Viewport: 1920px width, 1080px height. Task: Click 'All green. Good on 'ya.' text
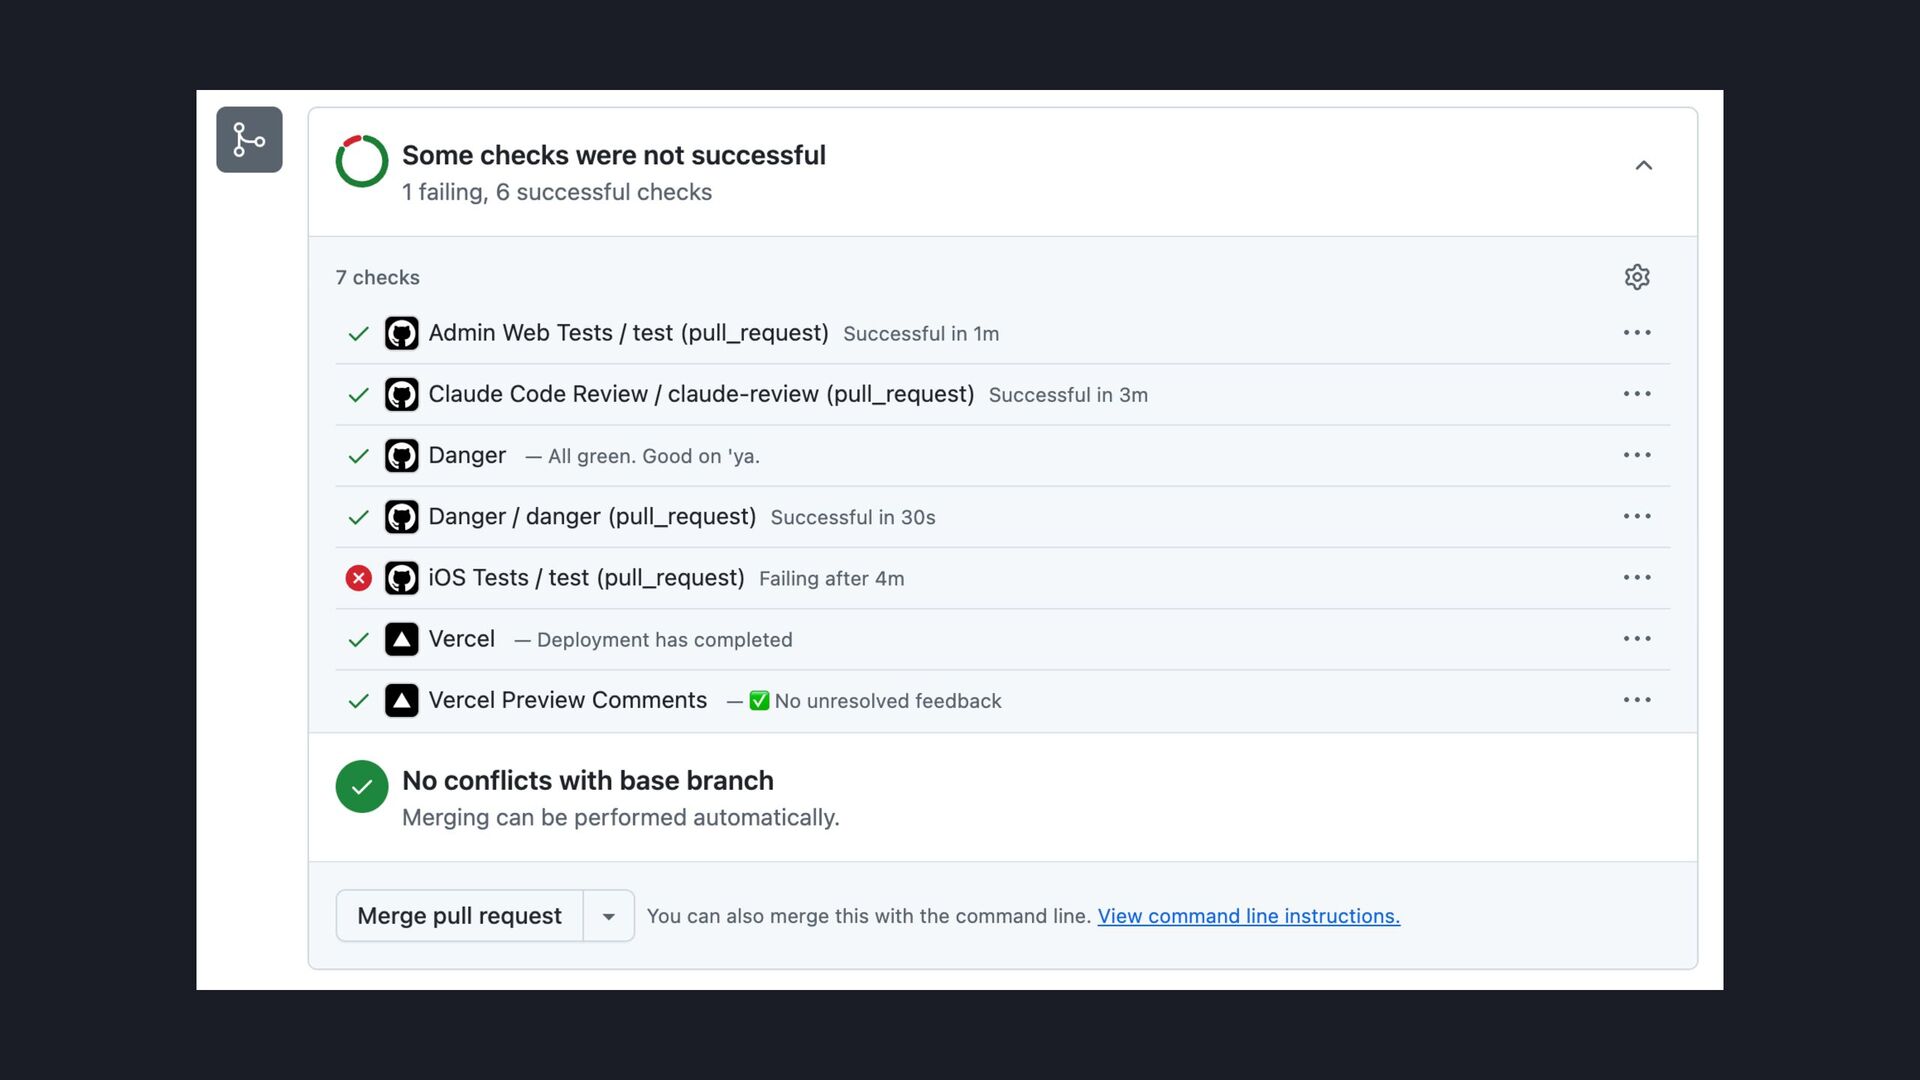pyautogui.click(x=654, y=456)
